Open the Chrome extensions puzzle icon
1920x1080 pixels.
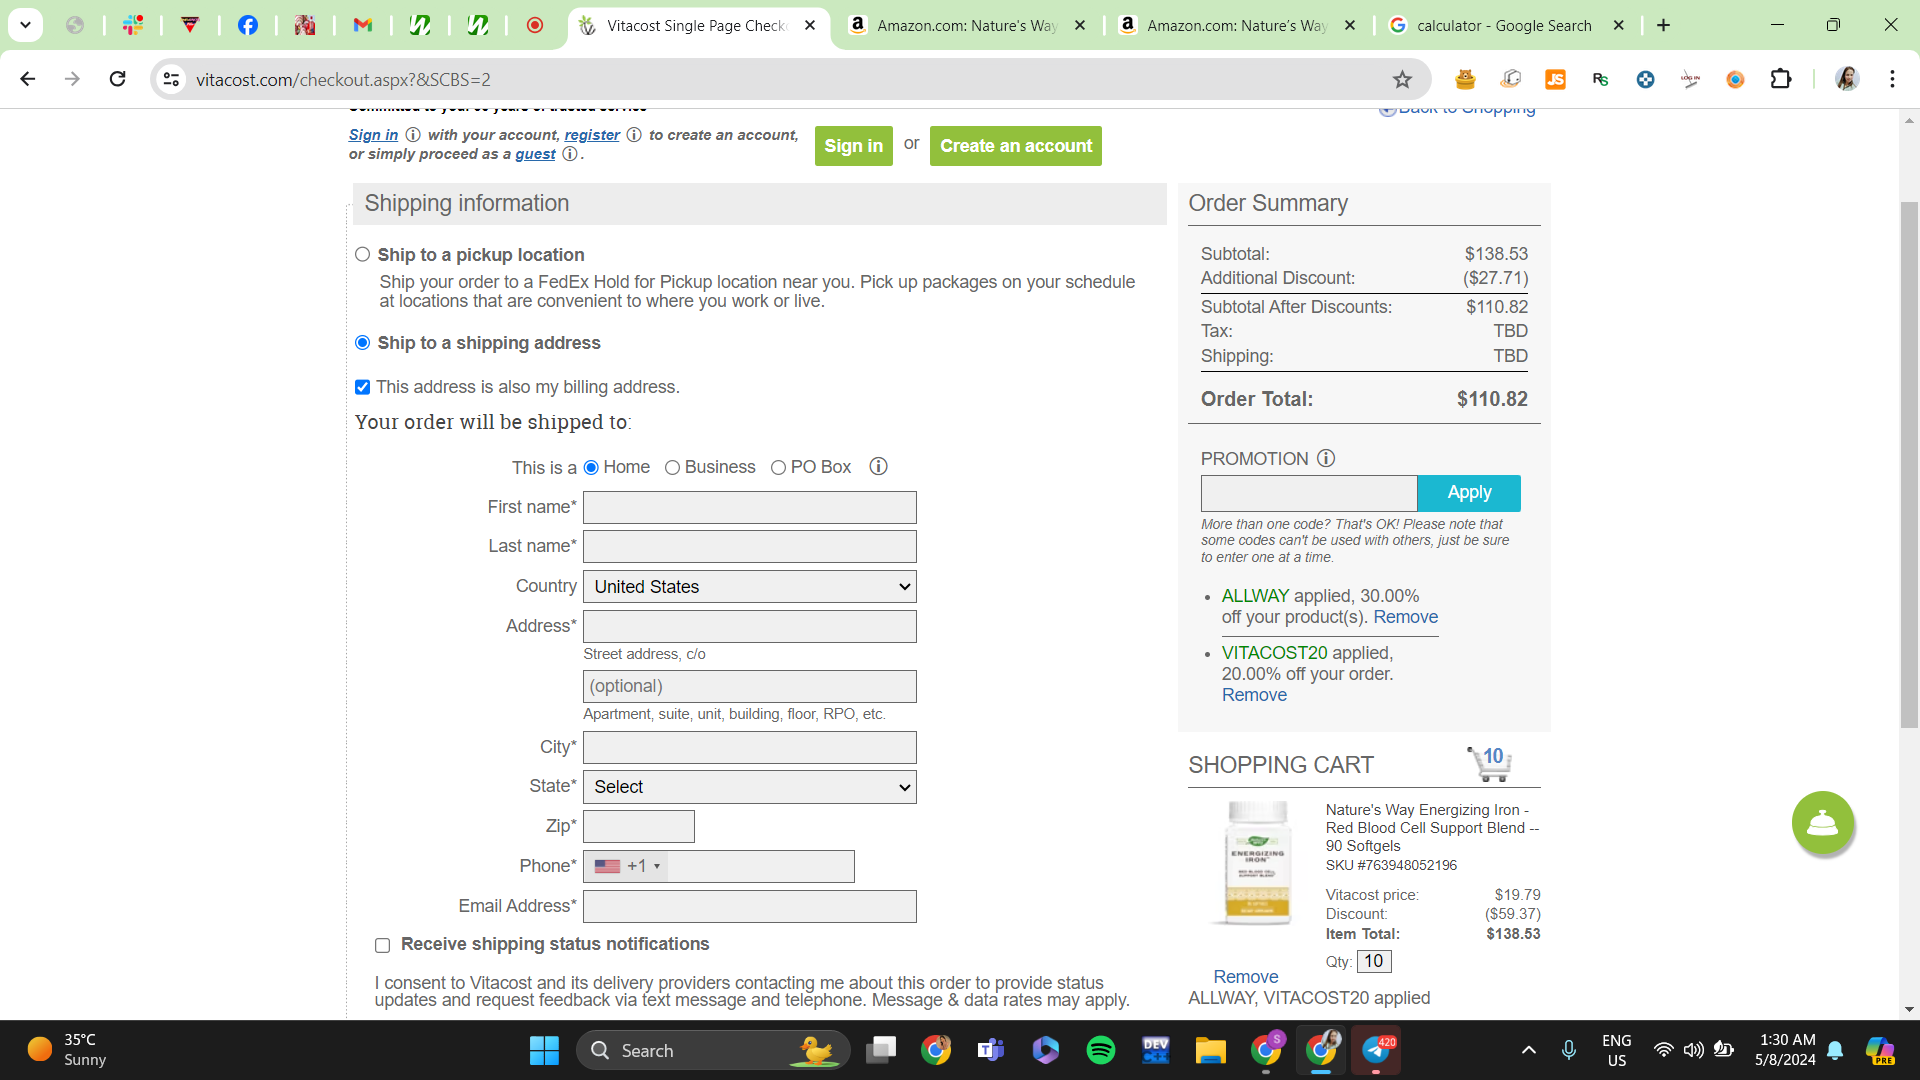pos(1781,79)
